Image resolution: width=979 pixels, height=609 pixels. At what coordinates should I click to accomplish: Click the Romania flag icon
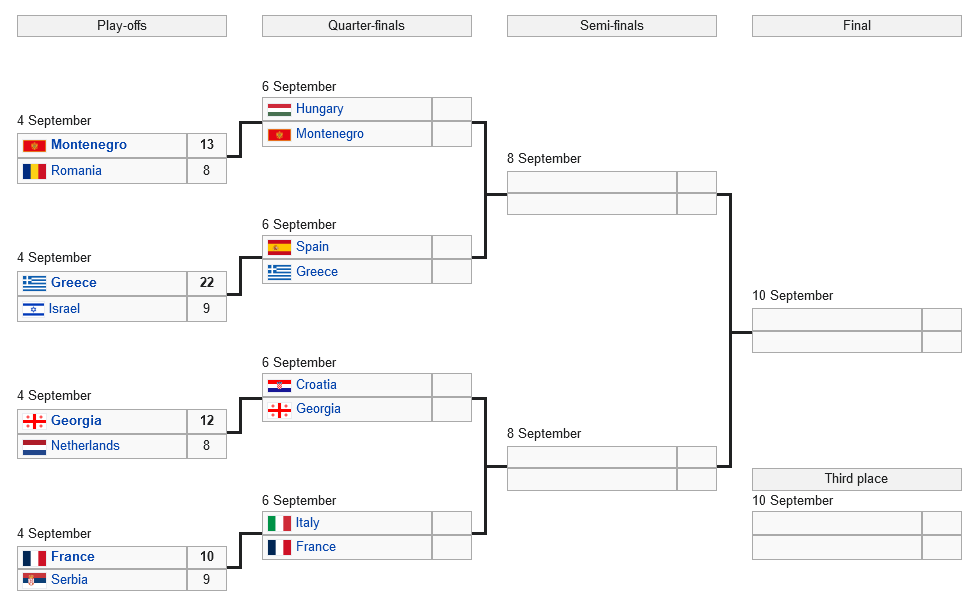[34, 171]
